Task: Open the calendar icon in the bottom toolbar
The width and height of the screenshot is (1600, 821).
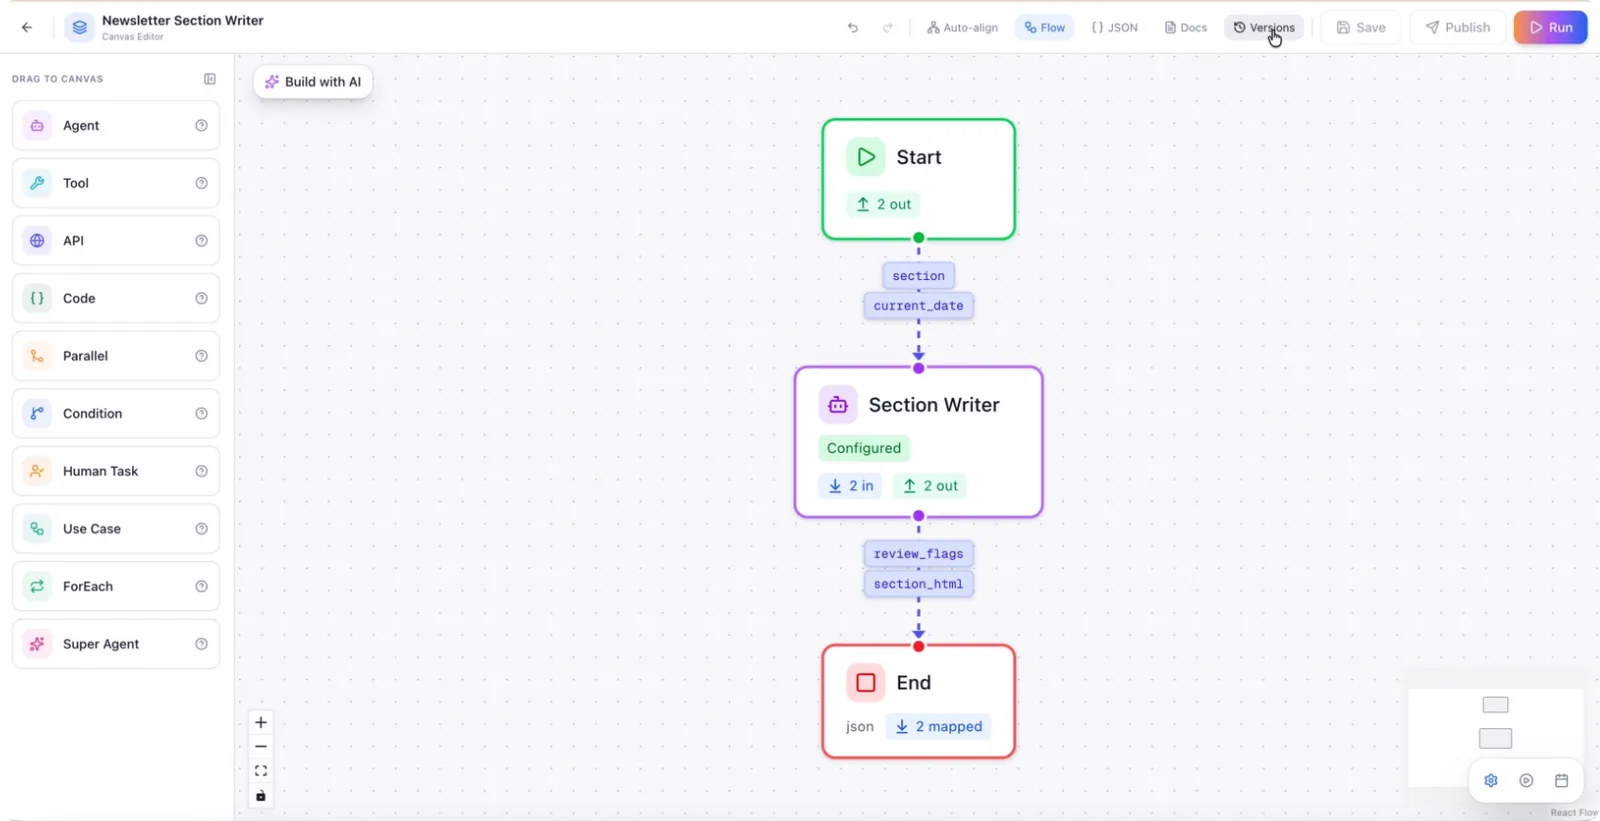Action: 1561,781
